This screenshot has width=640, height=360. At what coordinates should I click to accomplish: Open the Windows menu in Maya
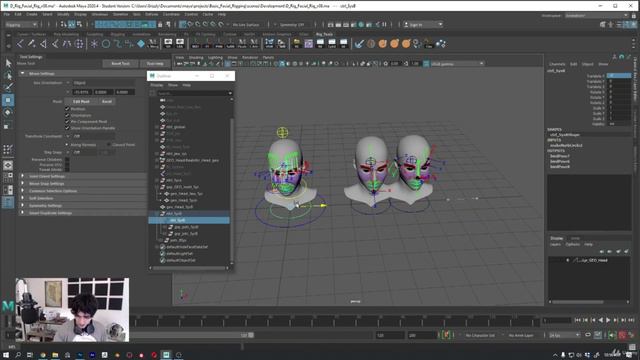click(100, 14)
